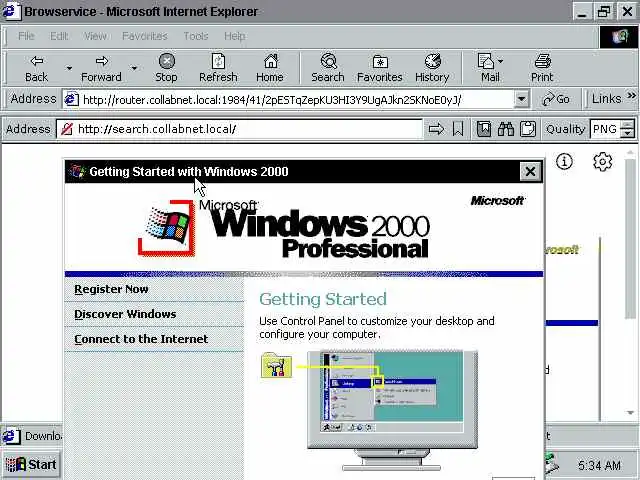Open the Favorites pane
This screenshot has height=480, width=640.
tap(380, 68)
